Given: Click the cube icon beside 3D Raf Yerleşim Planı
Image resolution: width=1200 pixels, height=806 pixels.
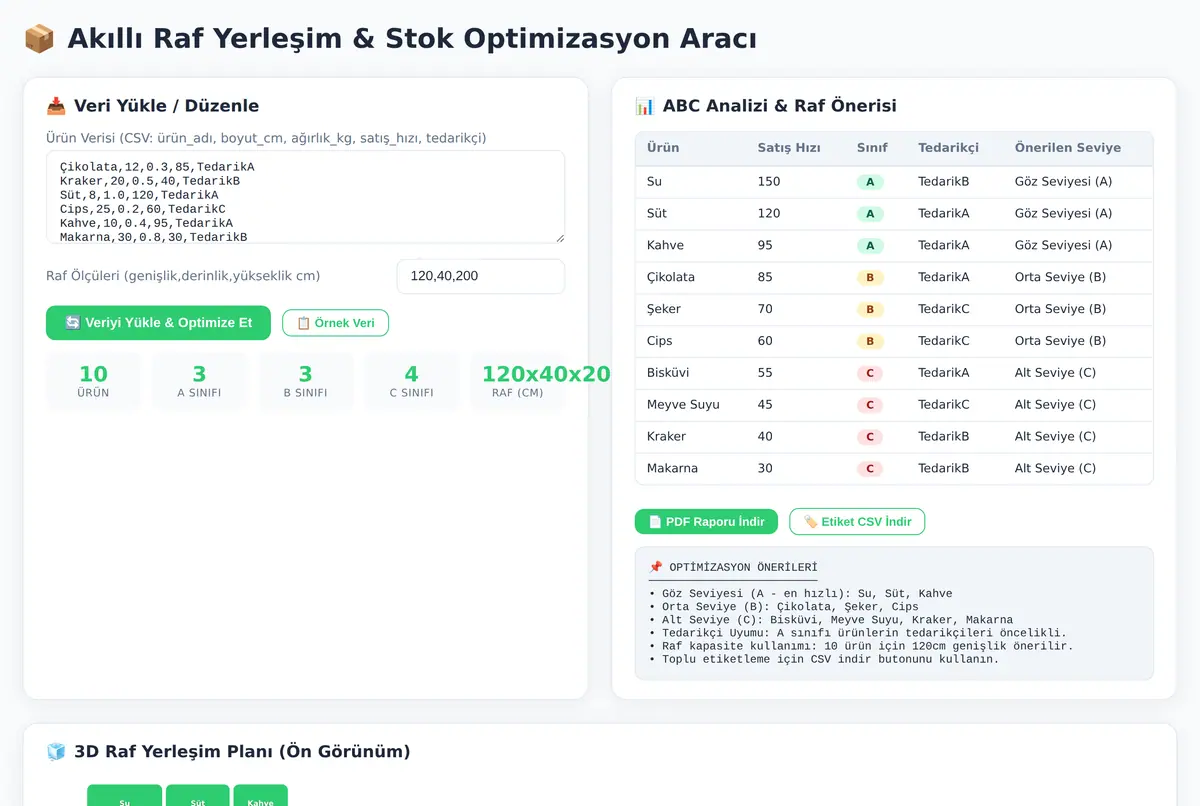Looking at the screenshot, I should click(x=56, y=752).
